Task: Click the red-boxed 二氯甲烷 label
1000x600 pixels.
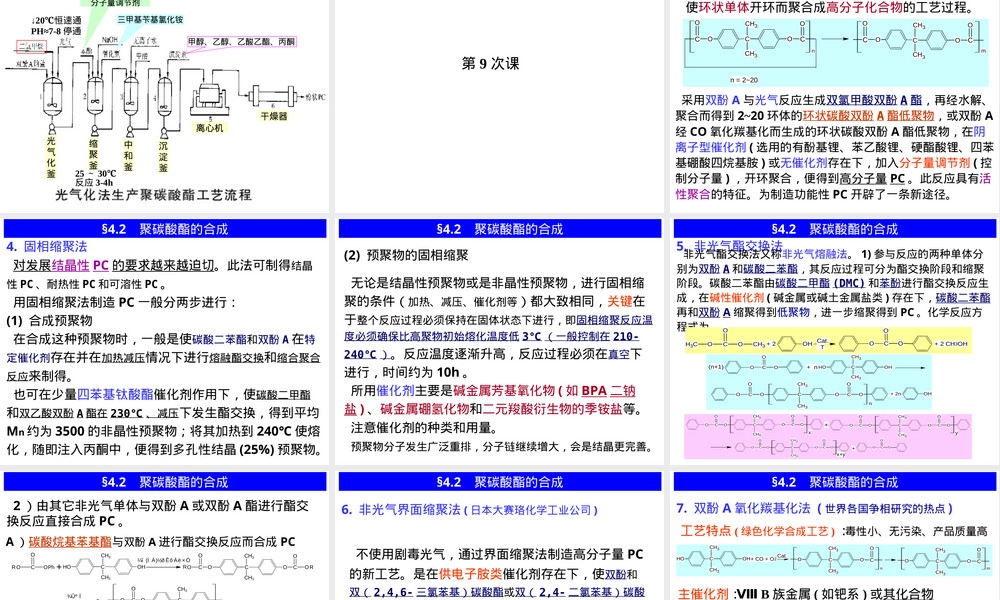Action: (31, 46)
